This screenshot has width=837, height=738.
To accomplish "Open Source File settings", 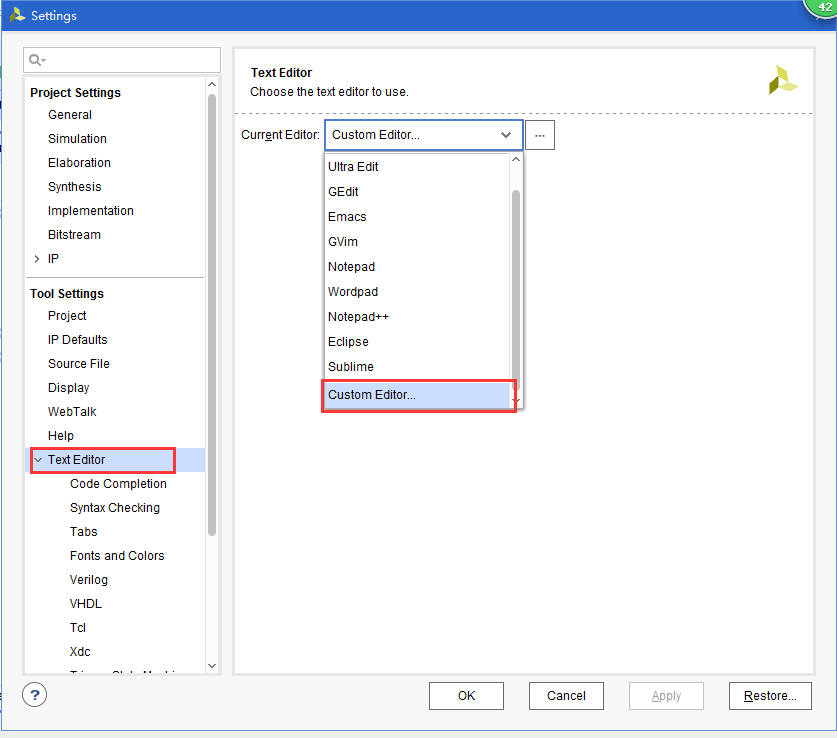I will [x=78, y=364].
